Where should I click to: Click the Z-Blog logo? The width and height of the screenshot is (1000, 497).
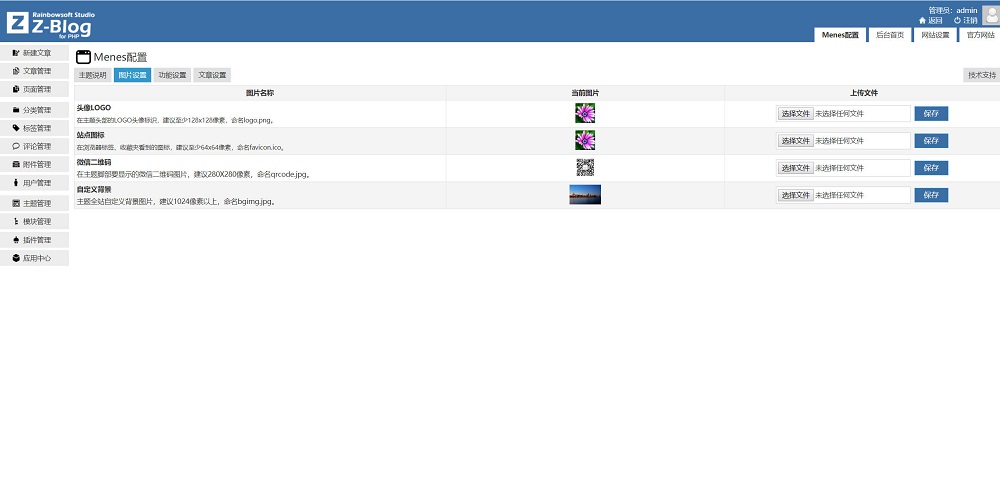tap(49, 22)
